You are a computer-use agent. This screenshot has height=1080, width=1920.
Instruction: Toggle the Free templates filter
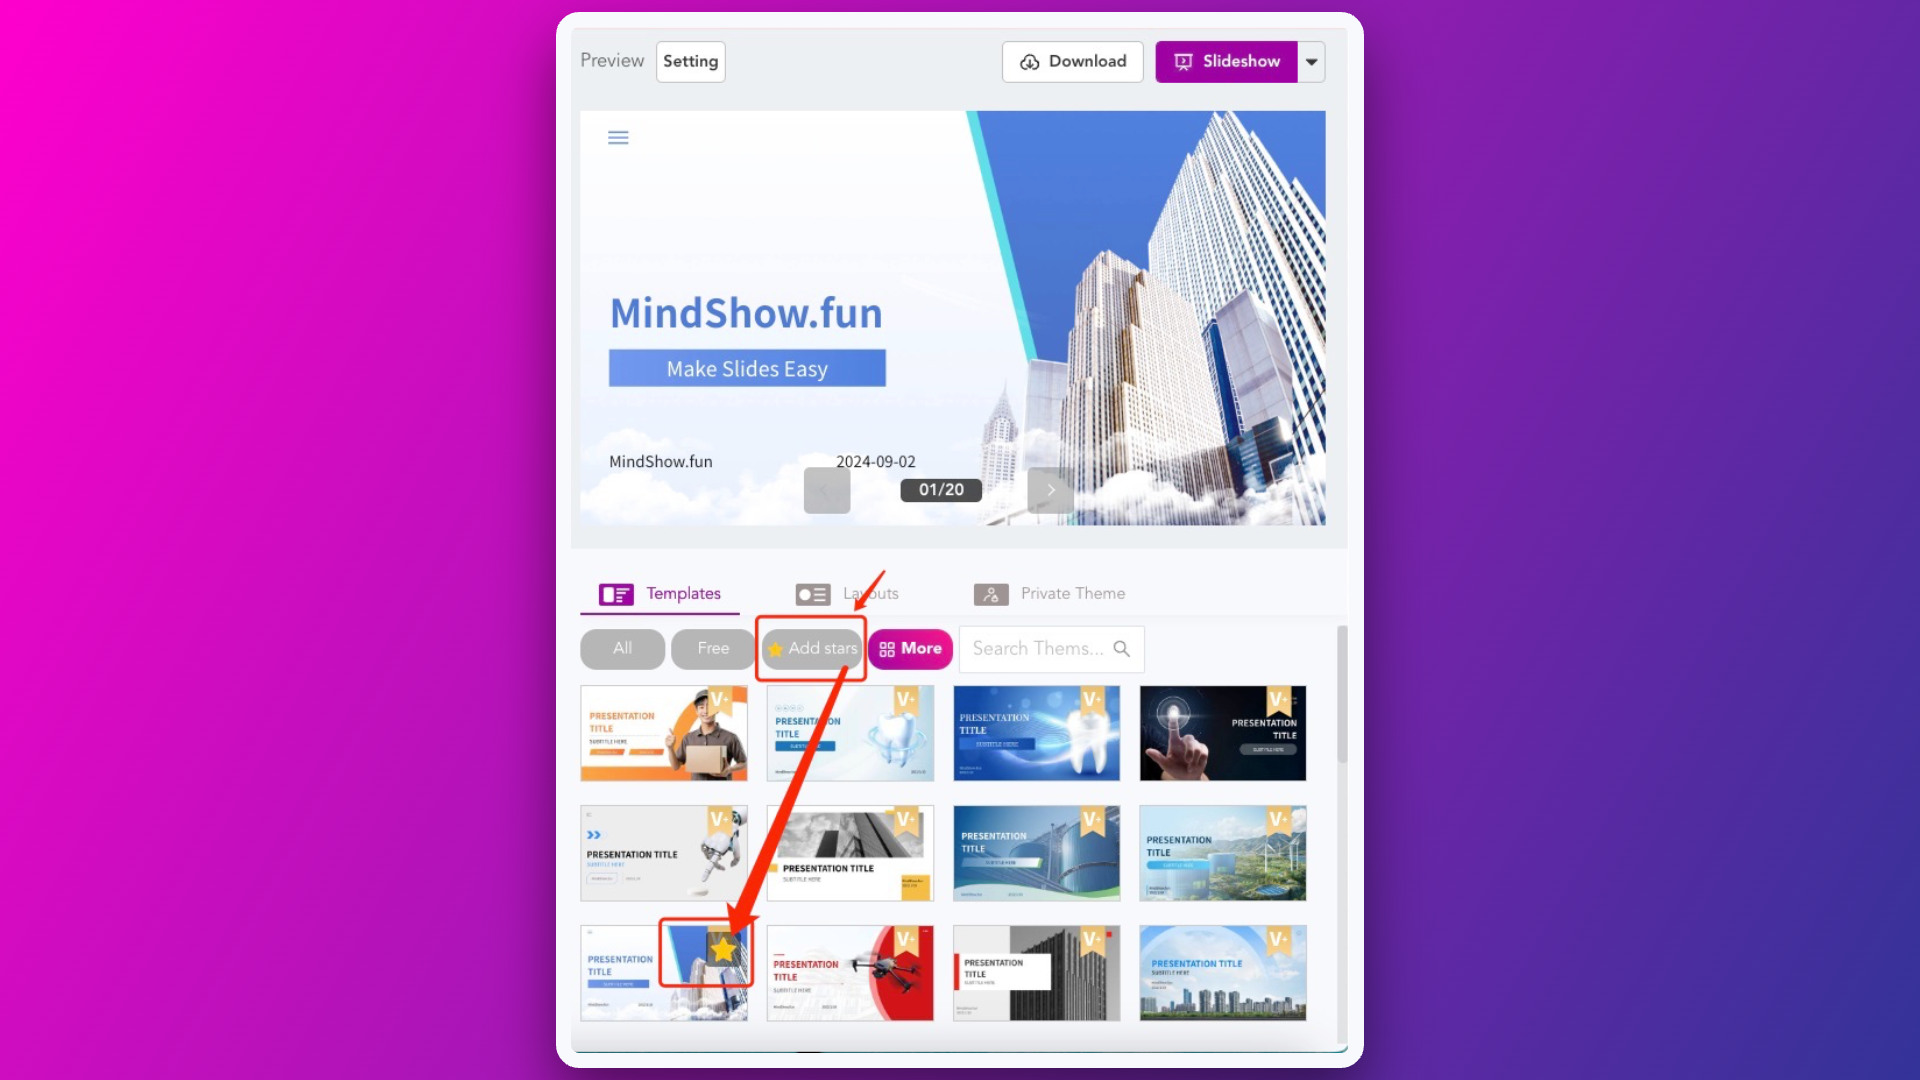pos(713,647)
